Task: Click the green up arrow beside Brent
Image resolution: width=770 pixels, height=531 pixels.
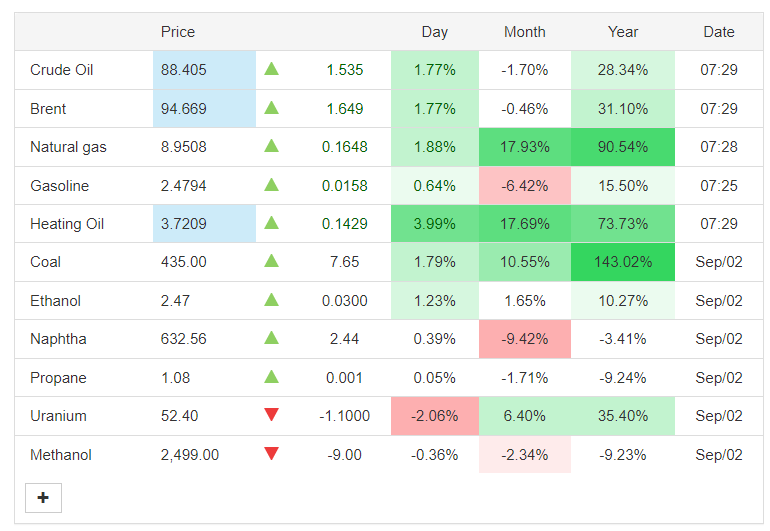Action: tap(271, 108)
